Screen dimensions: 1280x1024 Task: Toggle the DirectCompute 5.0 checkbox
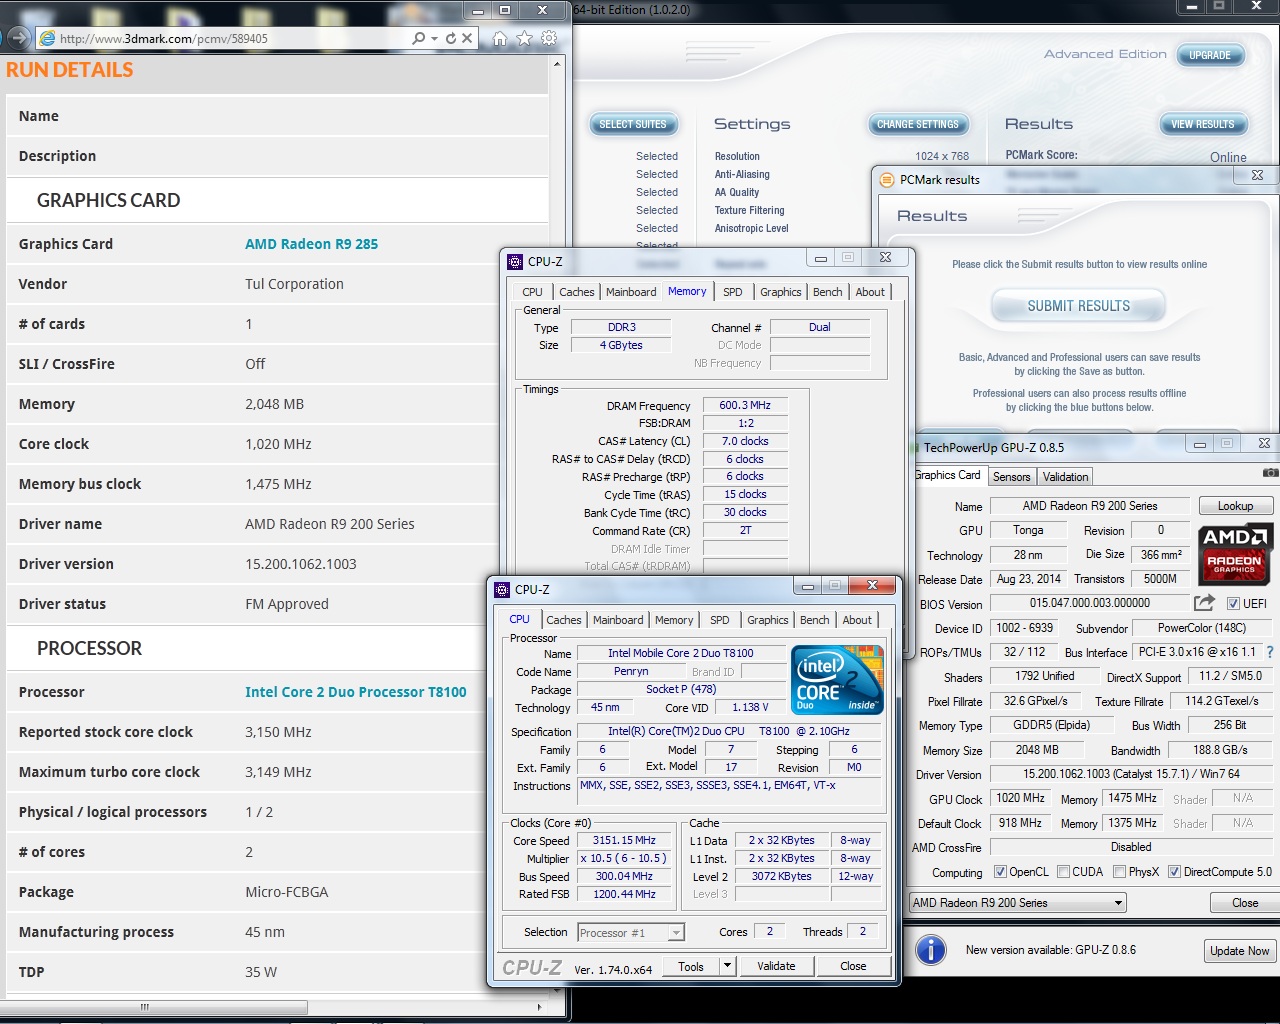1175,872
